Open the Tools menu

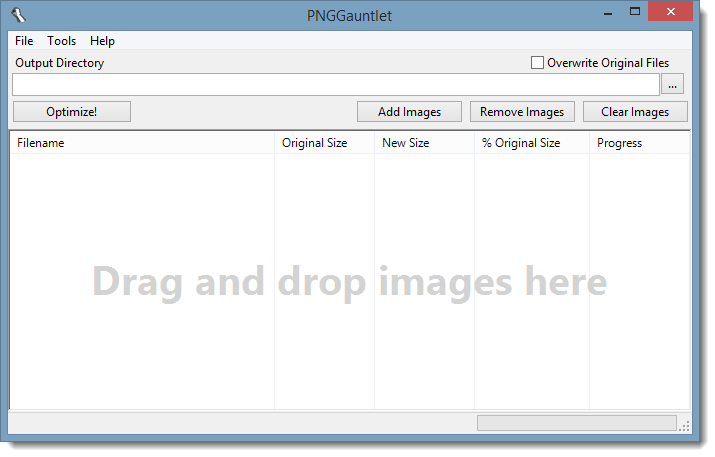(62, 41)
